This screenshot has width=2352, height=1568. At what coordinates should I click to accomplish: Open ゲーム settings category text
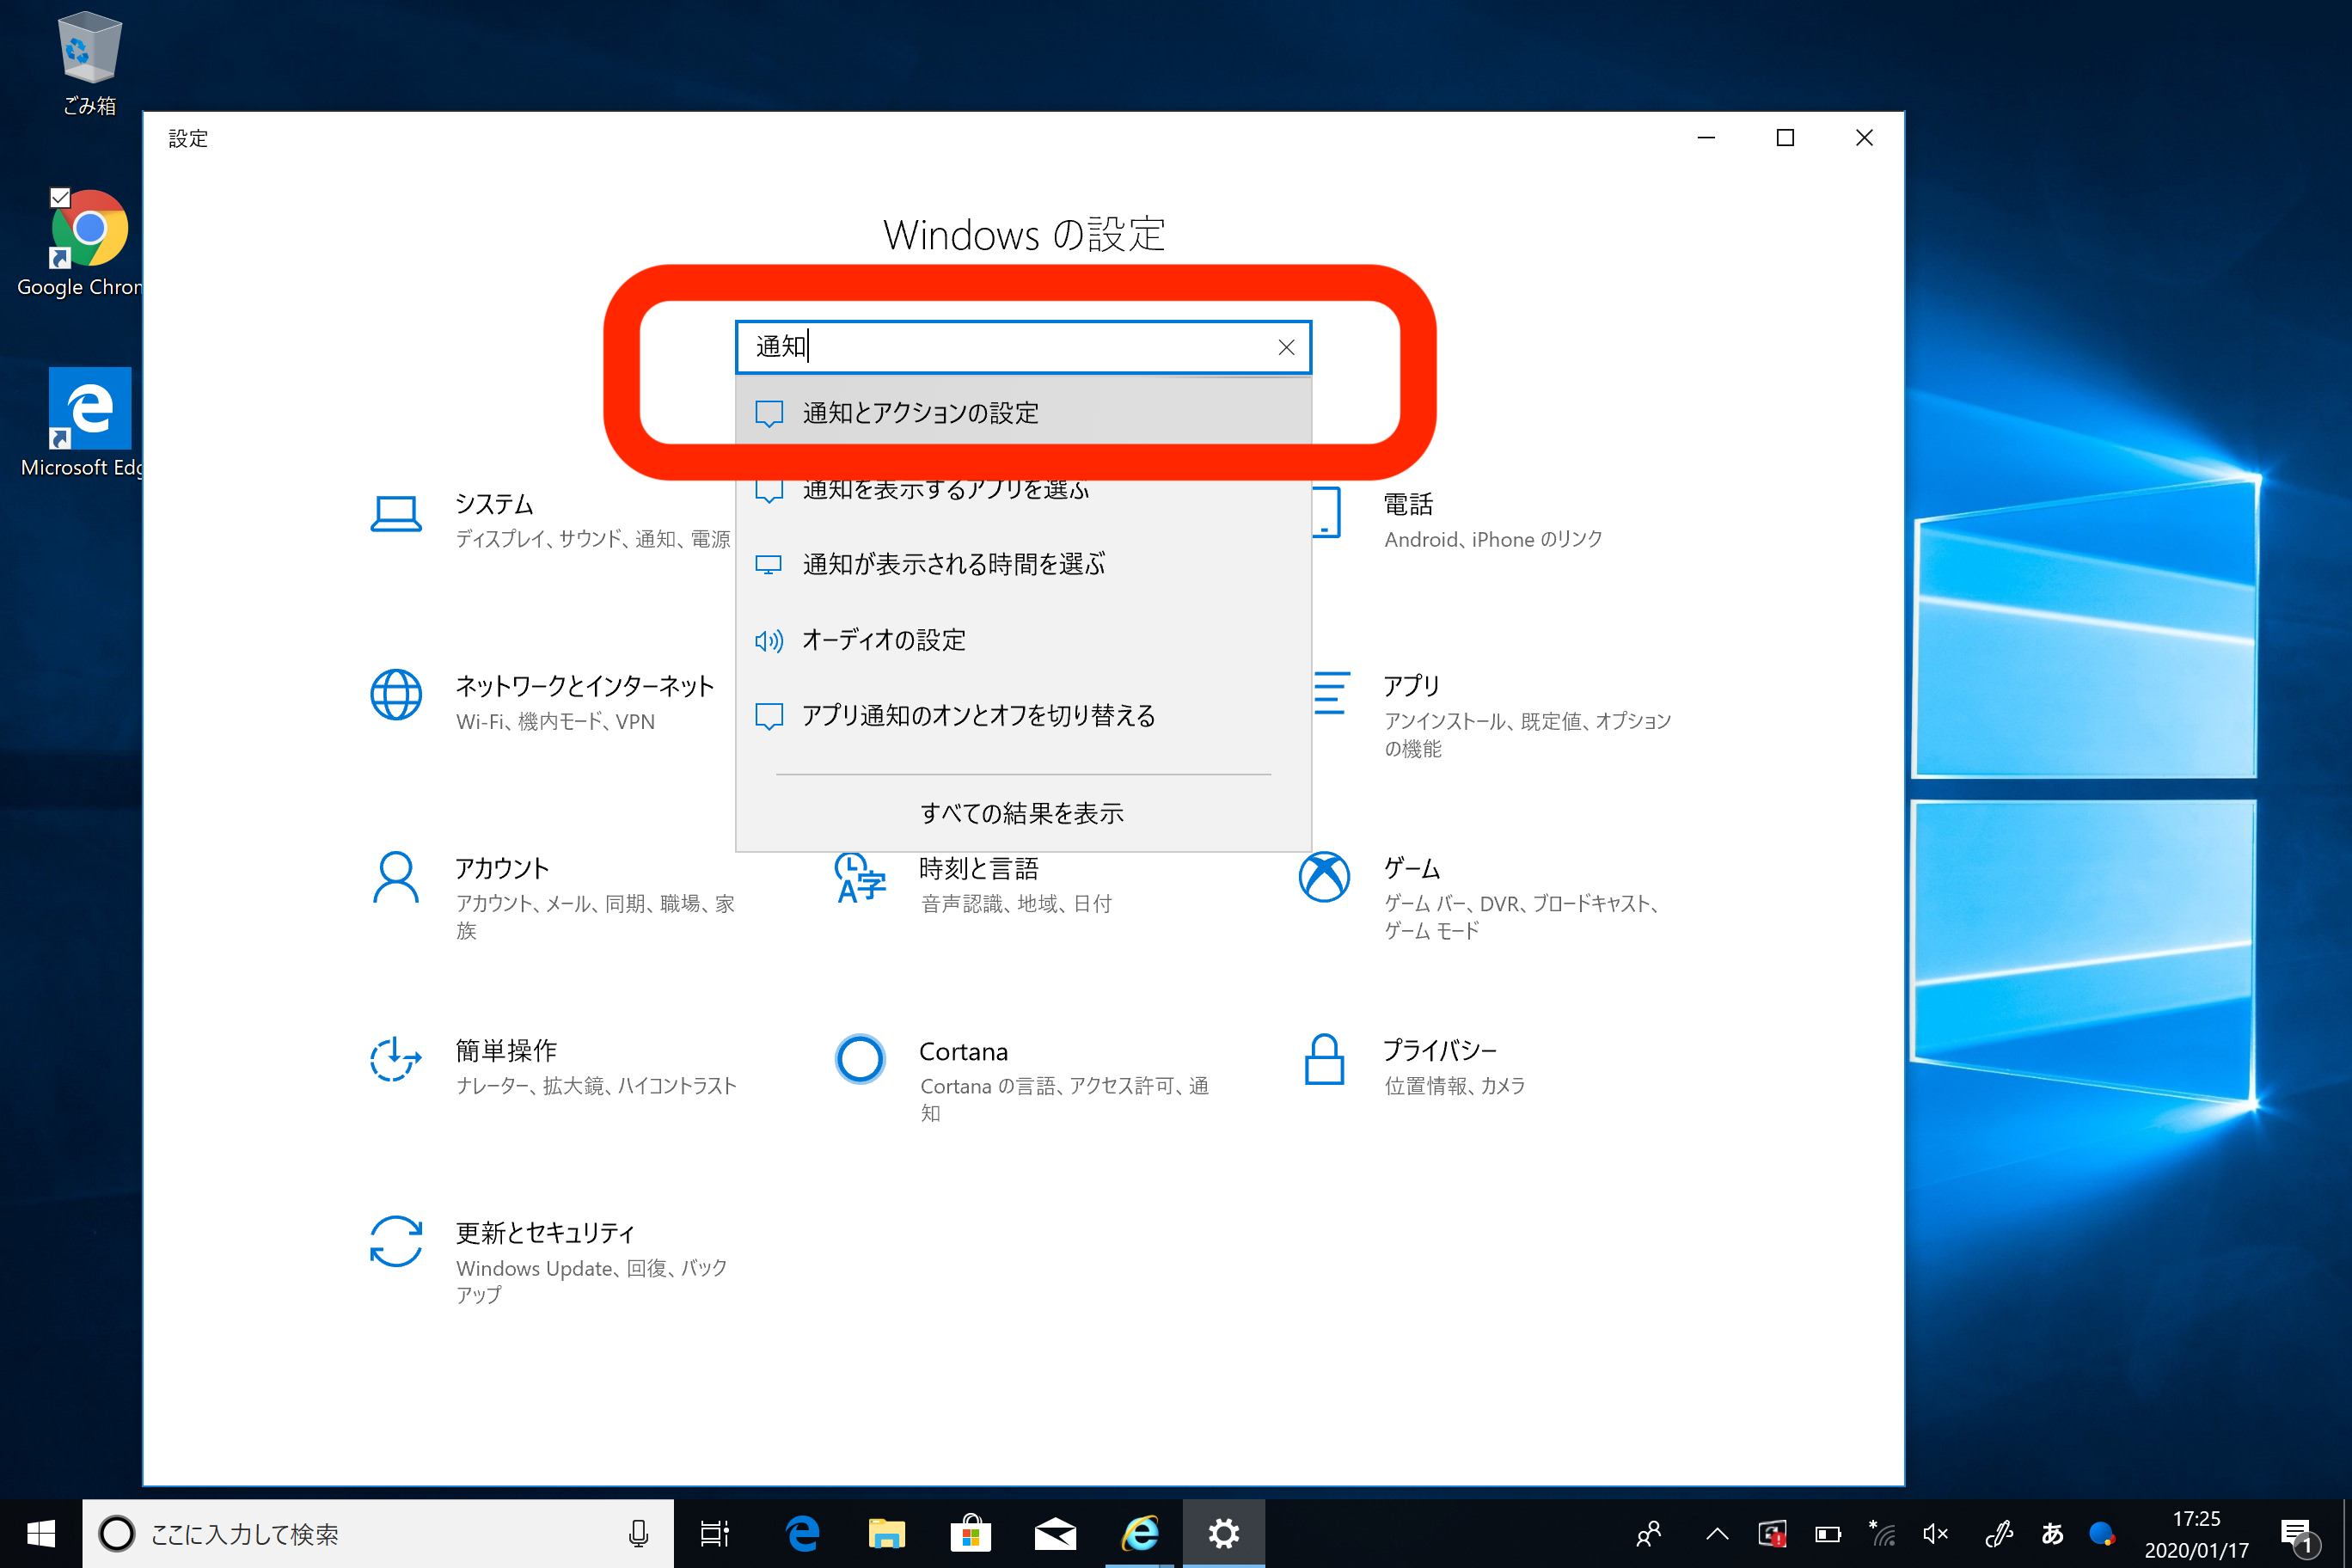coord(1411,868)
